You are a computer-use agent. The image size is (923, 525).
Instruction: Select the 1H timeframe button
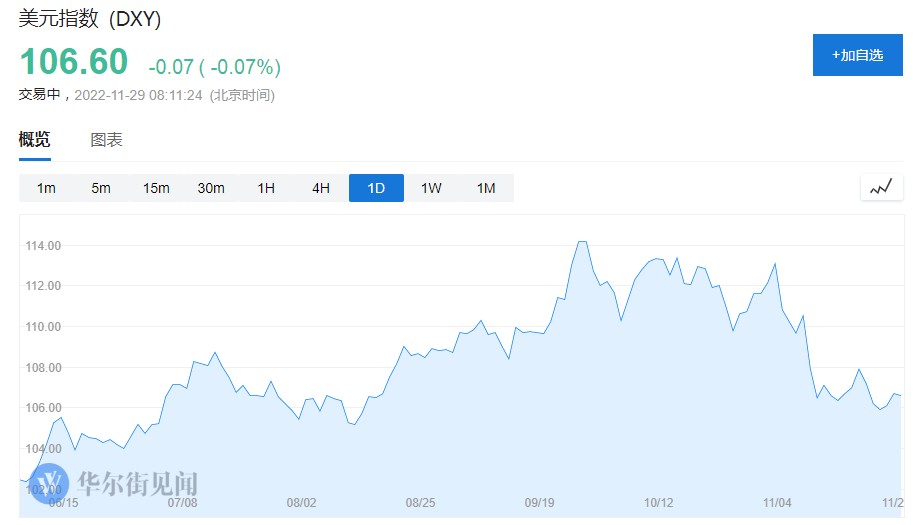pyautogui.click(x=266, y=188)
